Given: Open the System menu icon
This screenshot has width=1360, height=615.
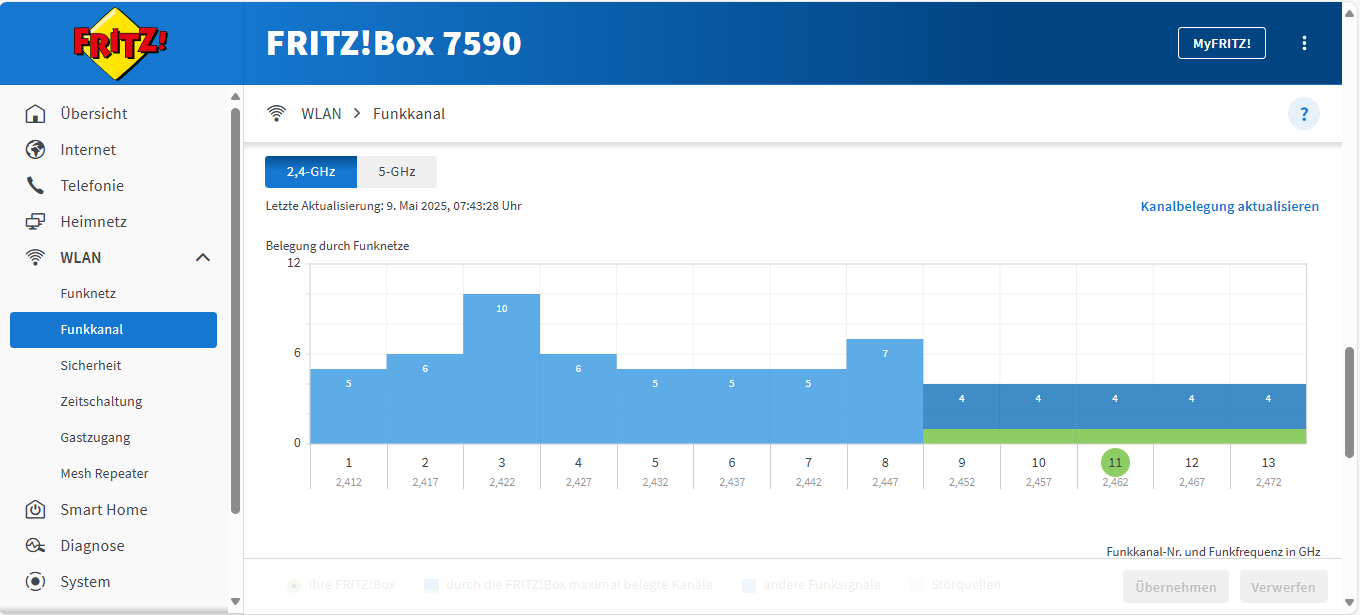Looking at the screenshot, I should coord(35,582).
